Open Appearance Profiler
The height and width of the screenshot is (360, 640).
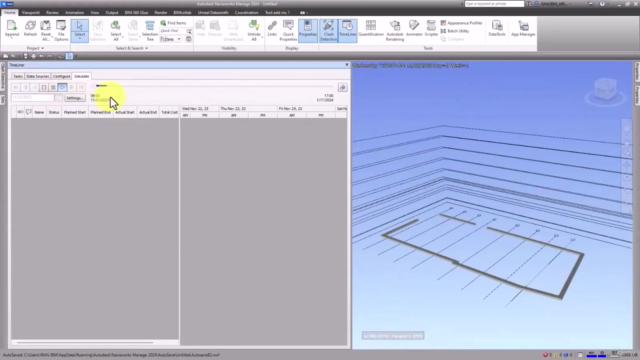pyautogui.click(x=461, y=23)
